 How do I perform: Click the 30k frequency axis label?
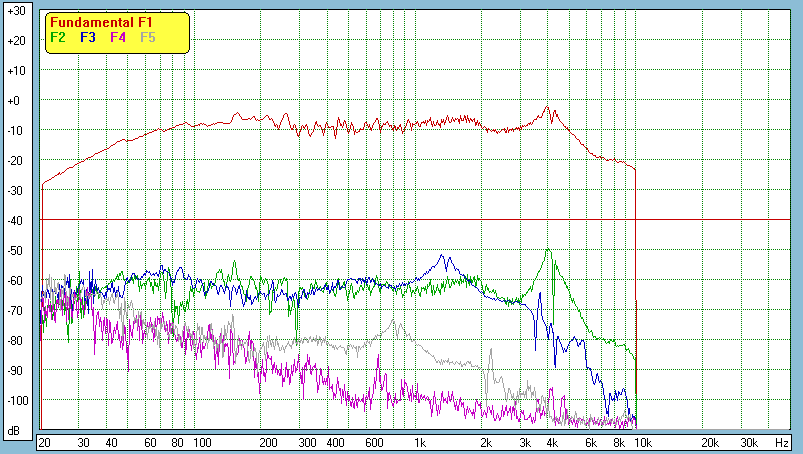[748, 442]
